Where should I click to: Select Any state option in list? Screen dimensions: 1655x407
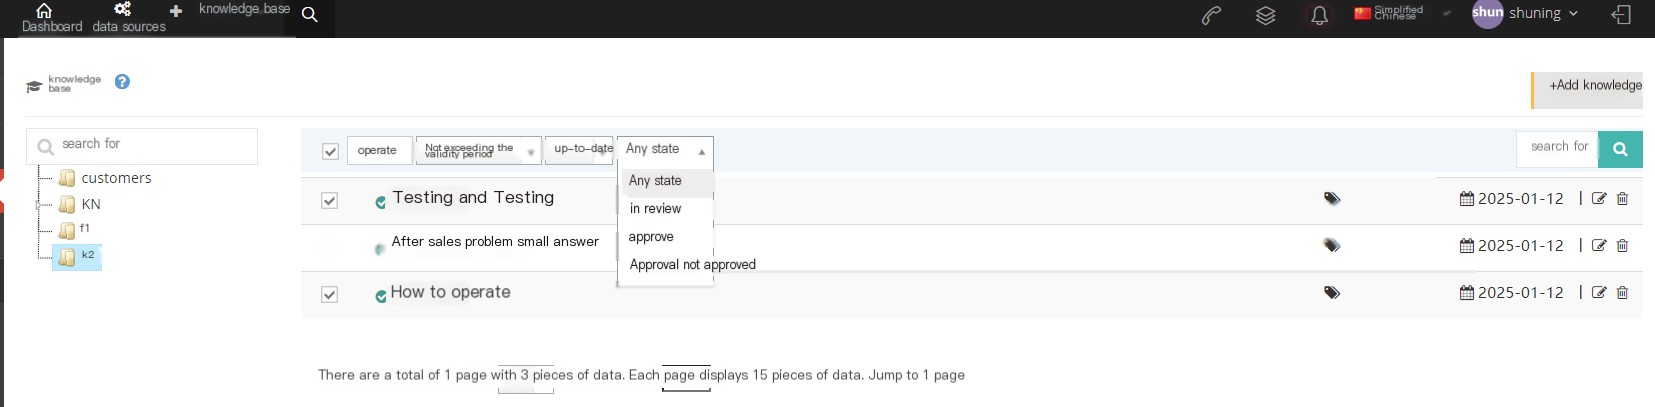click(667, 181)
